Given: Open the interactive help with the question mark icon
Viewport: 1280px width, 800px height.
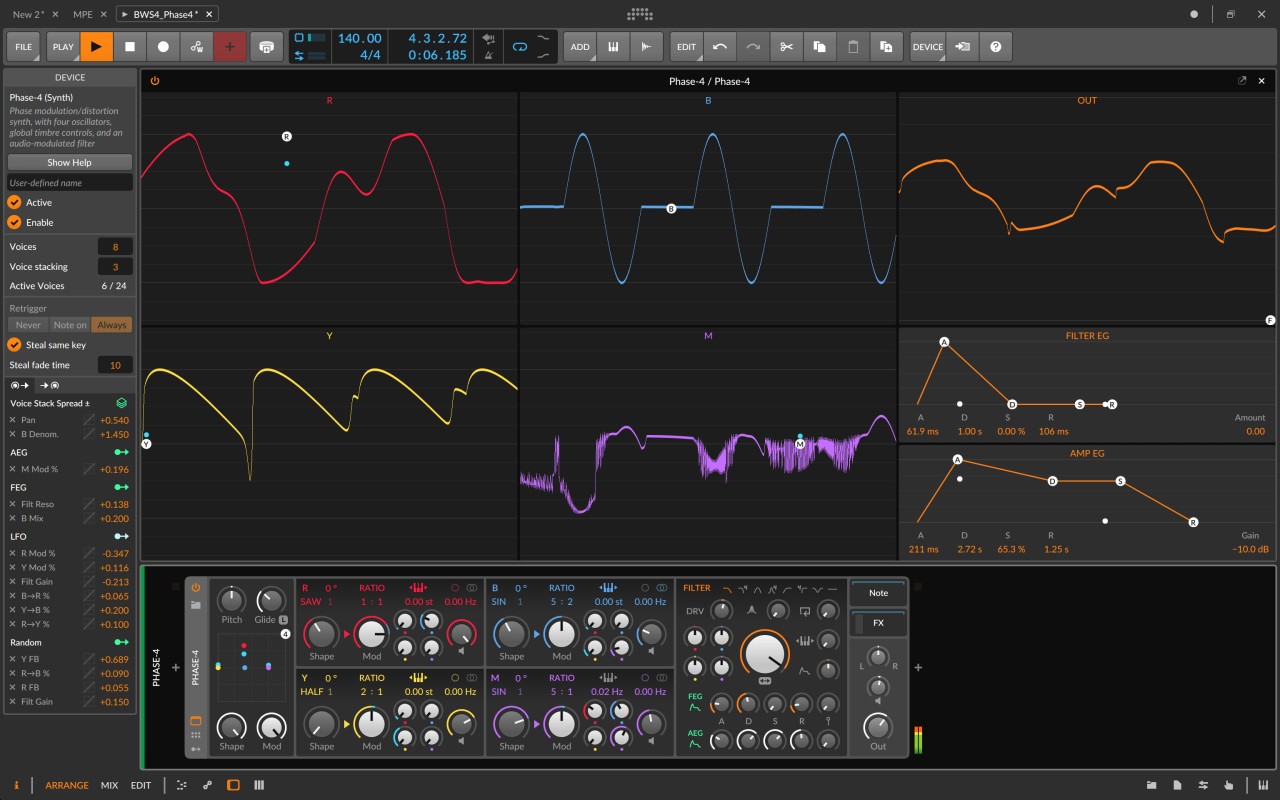Looking at the screenshot, I should [995, 46].
